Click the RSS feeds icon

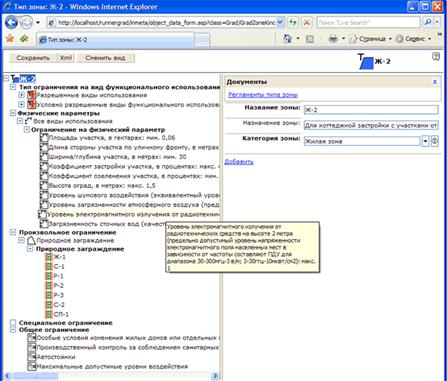coord(310,39)
